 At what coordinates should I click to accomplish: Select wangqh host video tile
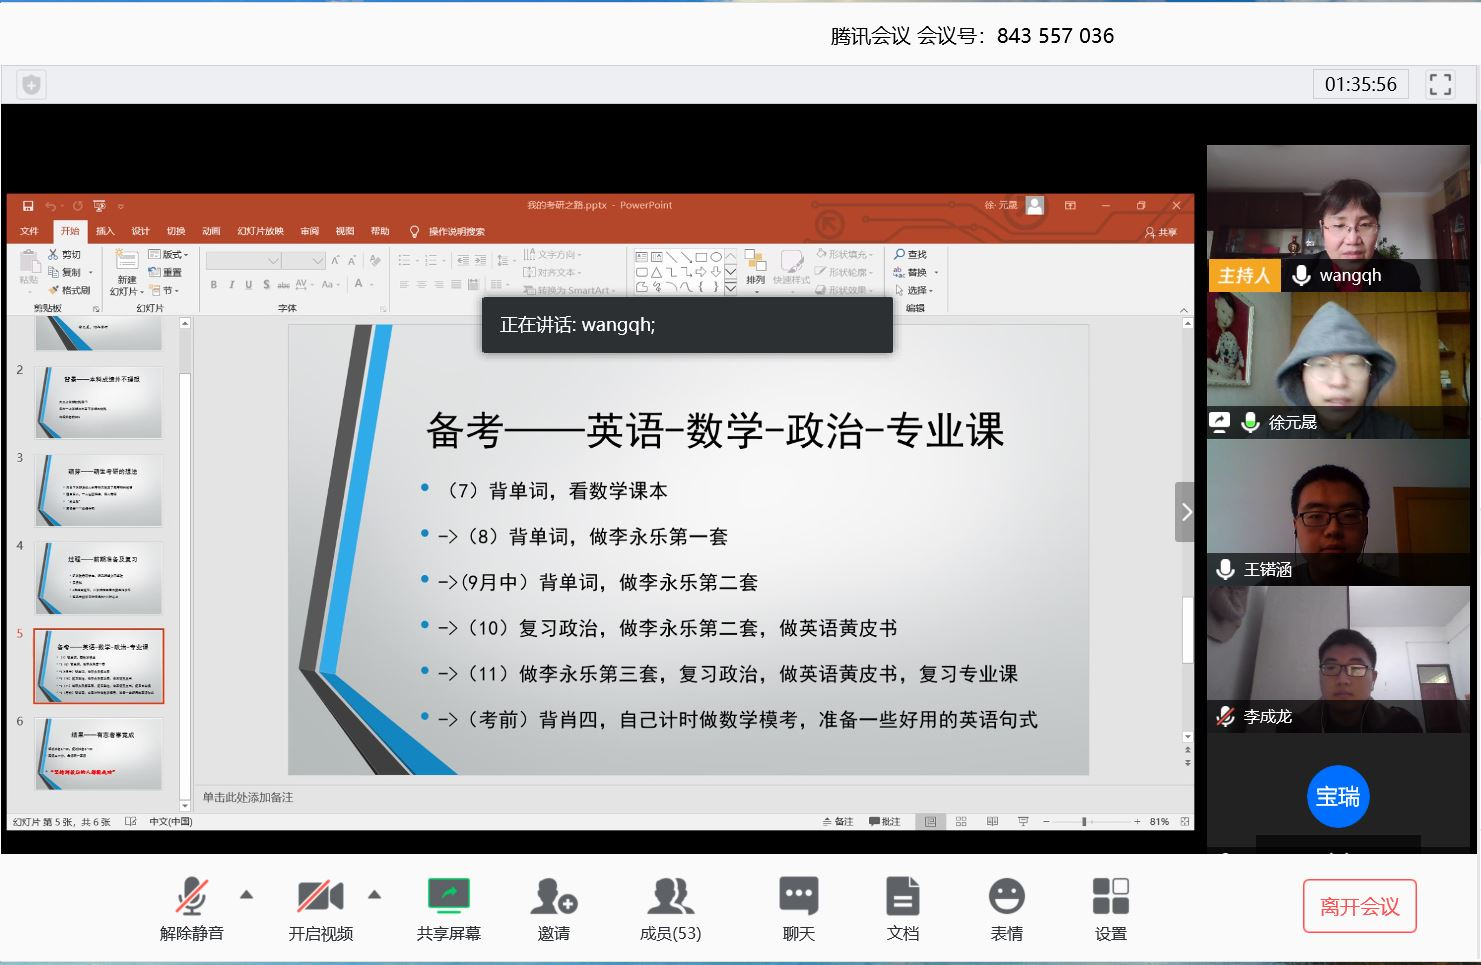point(1337,218)
